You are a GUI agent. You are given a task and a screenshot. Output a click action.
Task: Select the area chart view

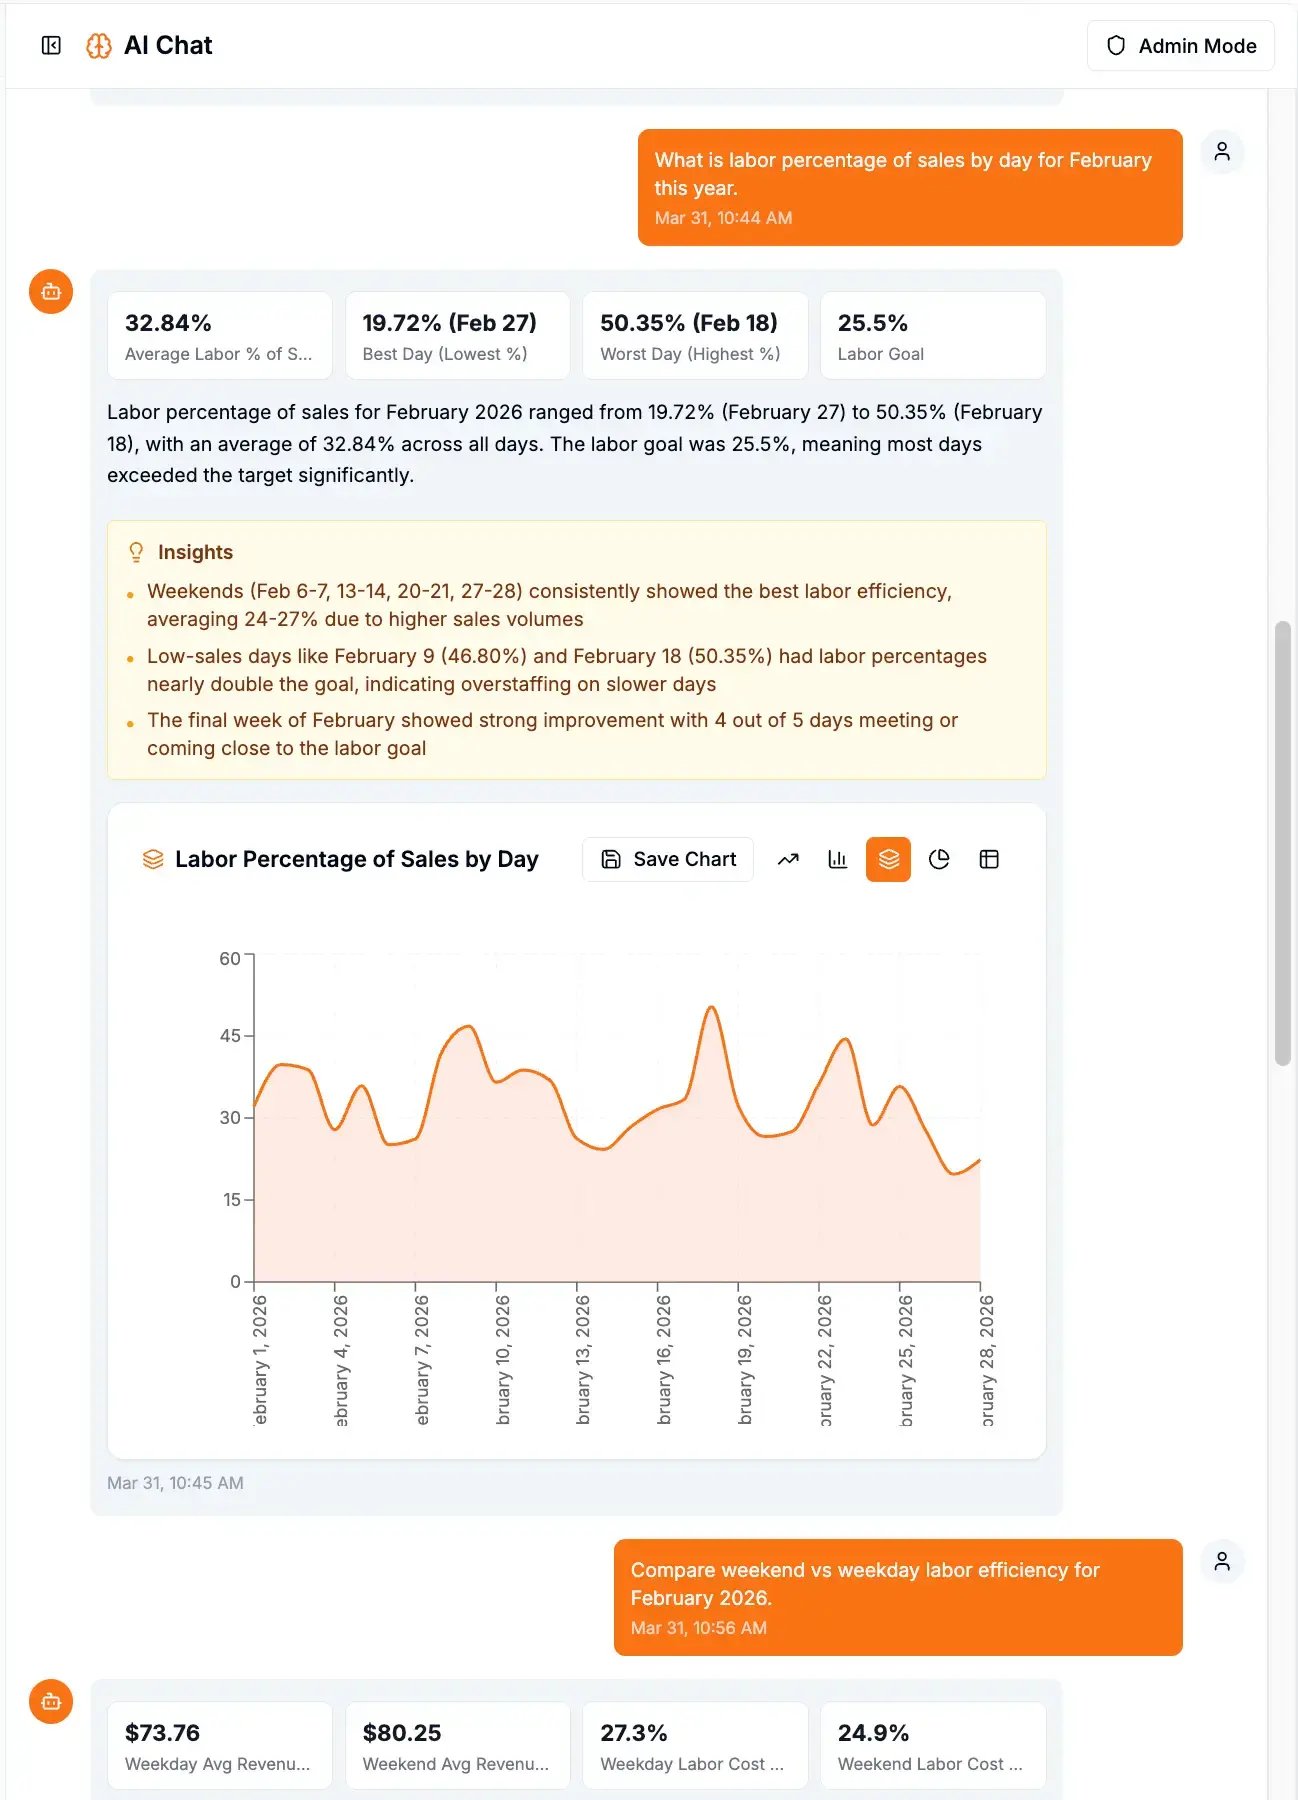pos(888,859)
